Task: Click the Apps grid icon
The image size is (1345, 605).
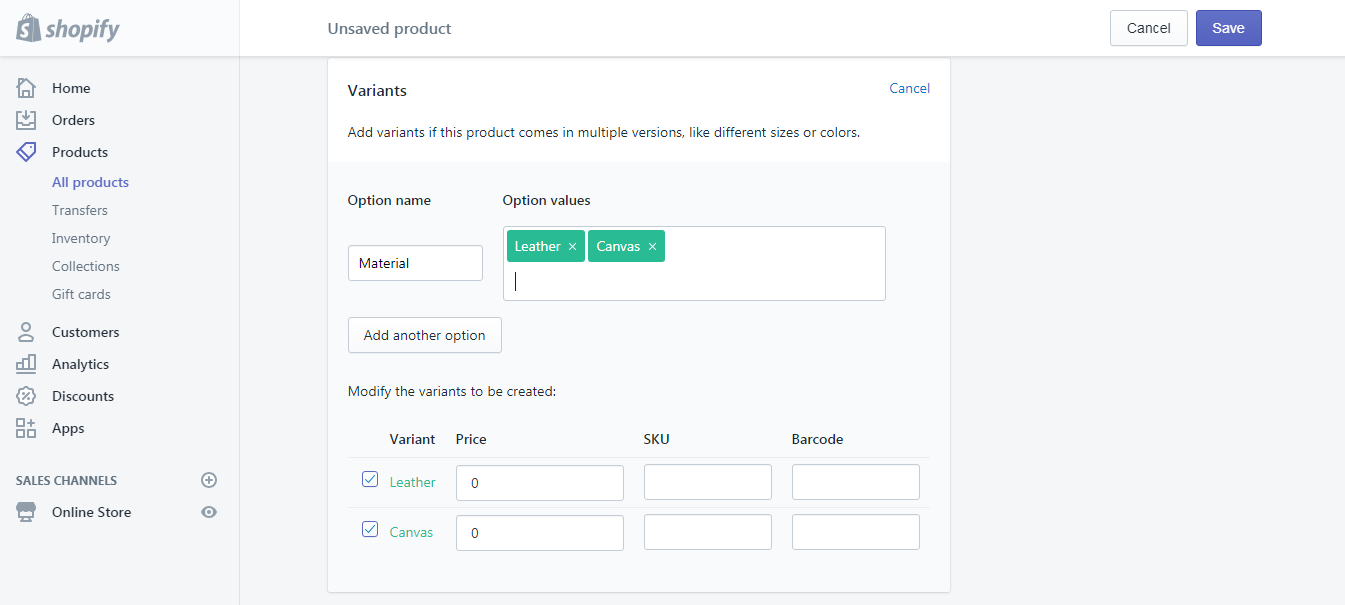Action: pos(26,428)
